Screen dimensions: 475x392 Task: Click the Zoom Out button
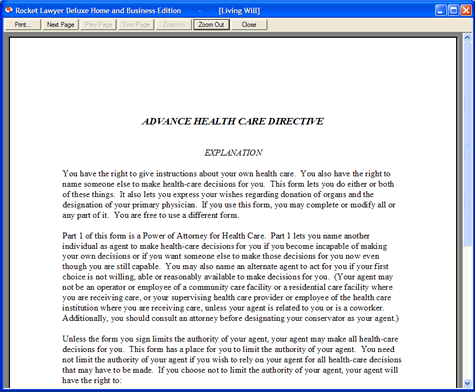[x=211, y=25]
